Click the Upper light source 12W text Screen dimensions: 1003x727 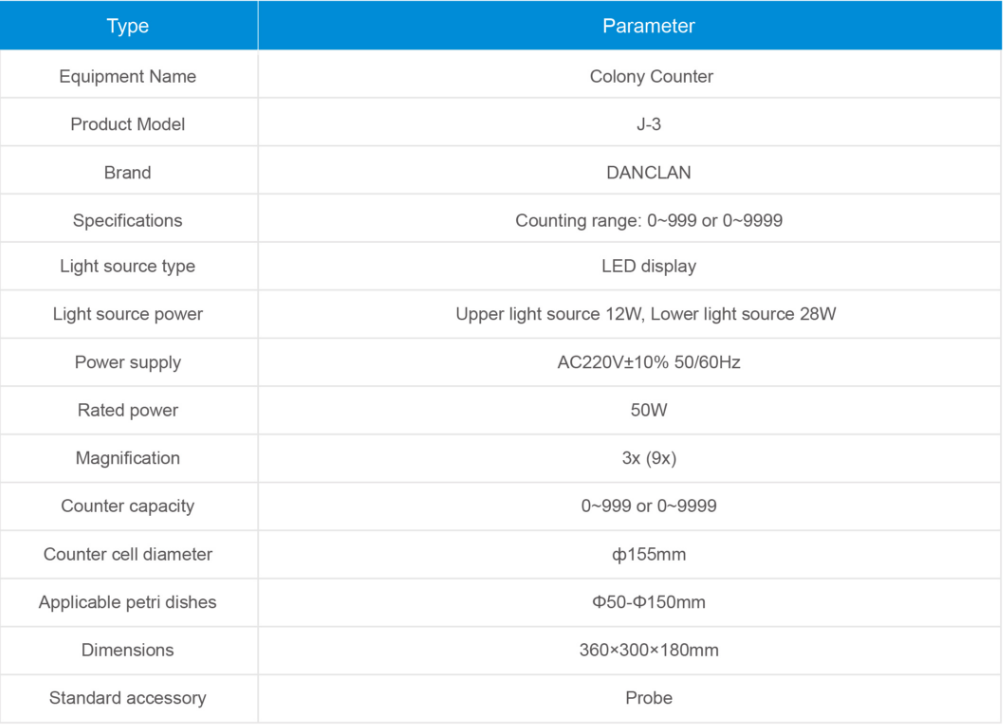pyautogui.click(x=548, y=314)
